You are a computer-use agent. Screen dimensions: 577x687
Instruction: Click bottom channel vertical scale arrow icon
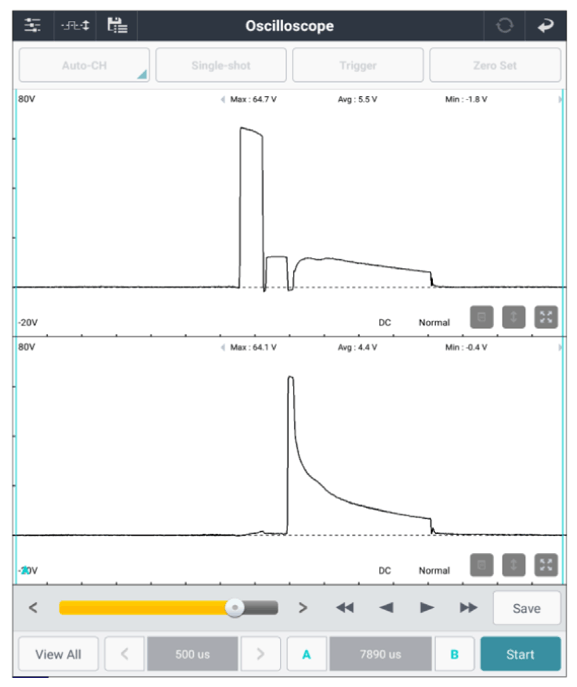[x=513, y=565]
